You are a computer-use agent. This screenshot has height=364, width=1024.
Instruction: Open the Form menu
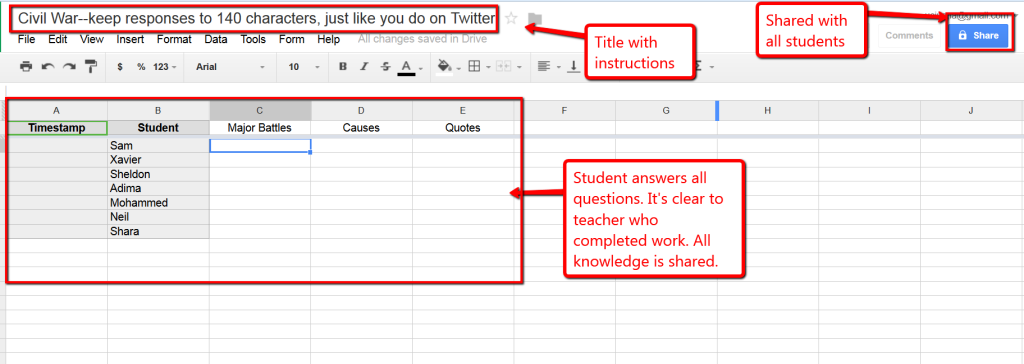pyautogui.click(x=291, y=39)
